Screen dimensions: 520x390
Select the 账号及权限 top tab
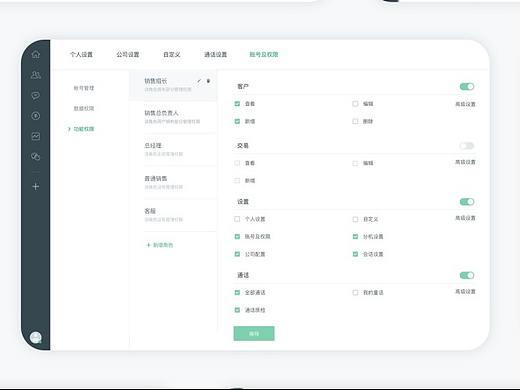pyautogui.click(x=264, y=54)
